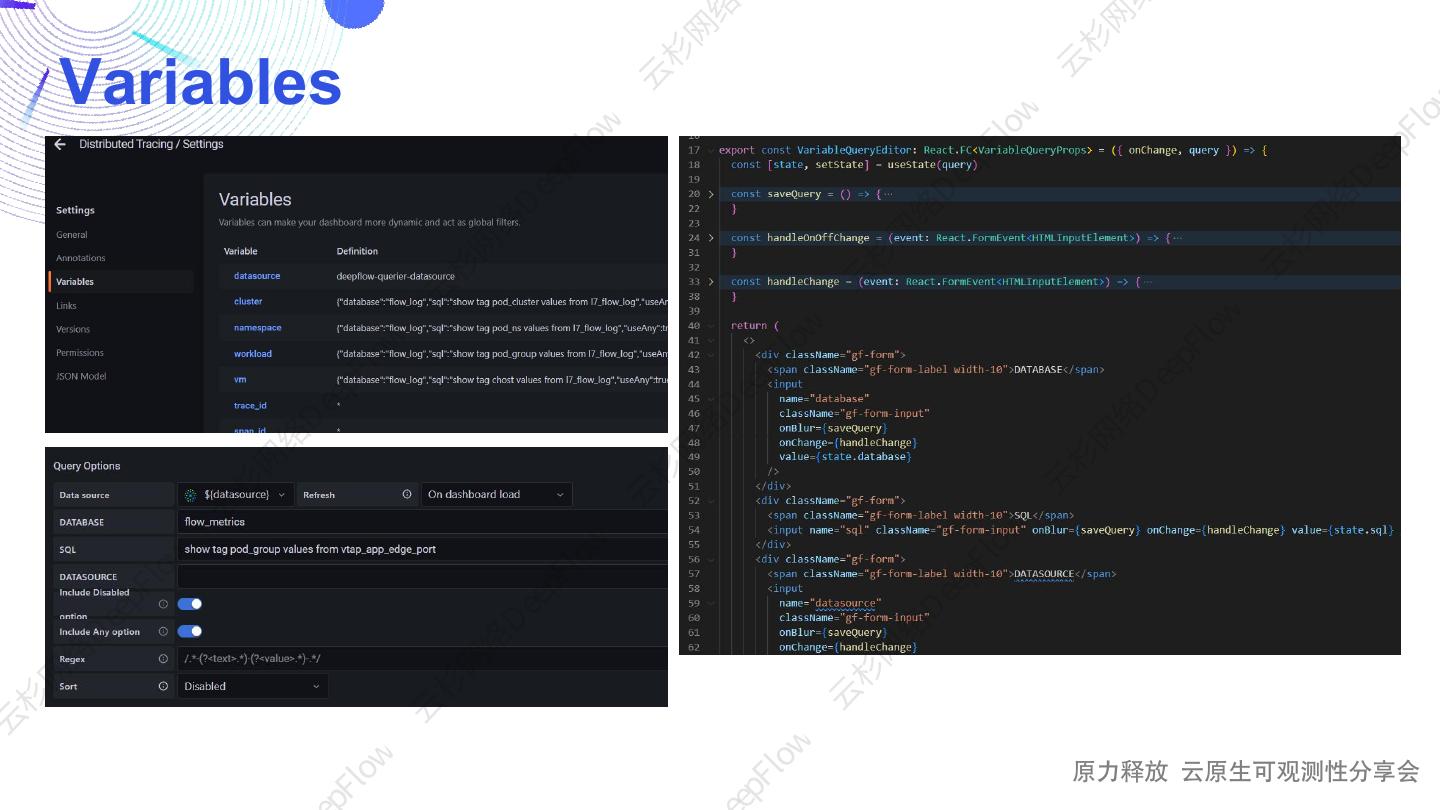
Task: Click 'VariableQueryEditor' on code line 17
Action: click(x=854, y=150)
